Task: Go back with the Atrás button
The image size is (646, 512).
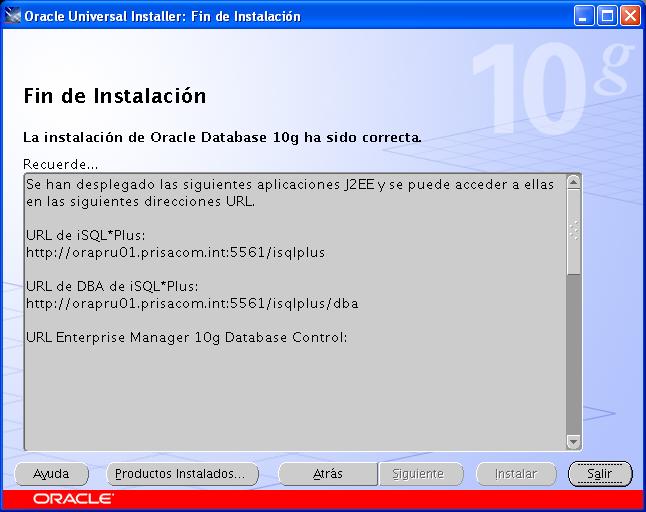Action: pyautogui.click(x=328, y=474)
